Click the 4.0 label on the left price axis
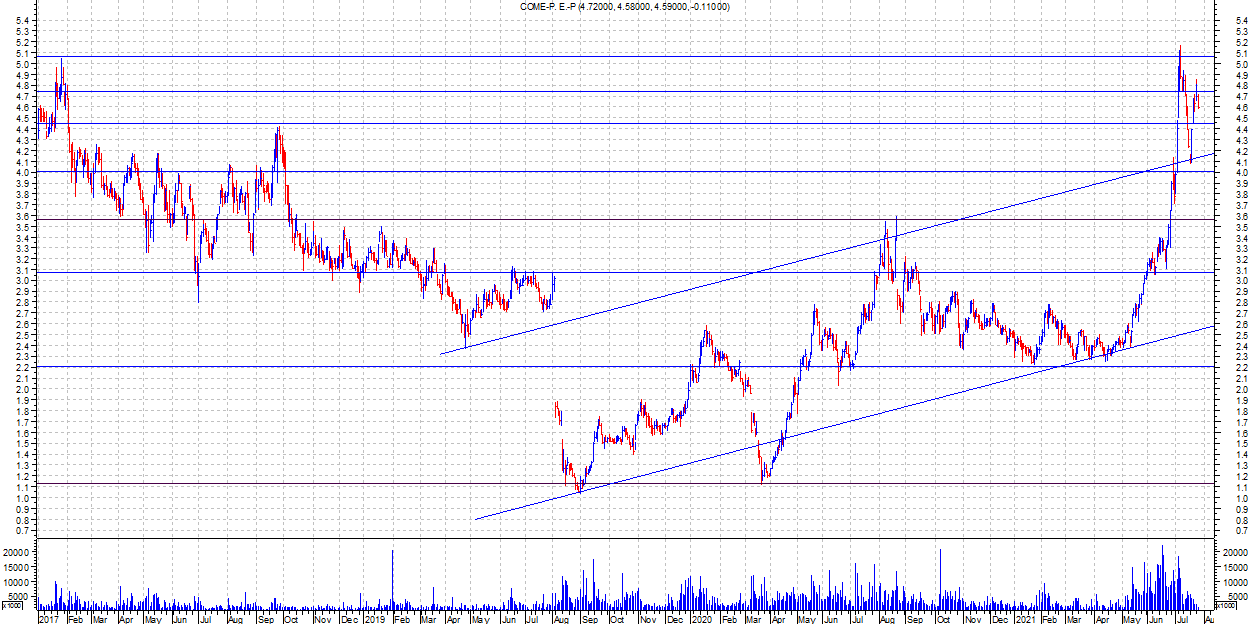The width and height of the screenshot is (1250, 624). (x=24, y=173)
